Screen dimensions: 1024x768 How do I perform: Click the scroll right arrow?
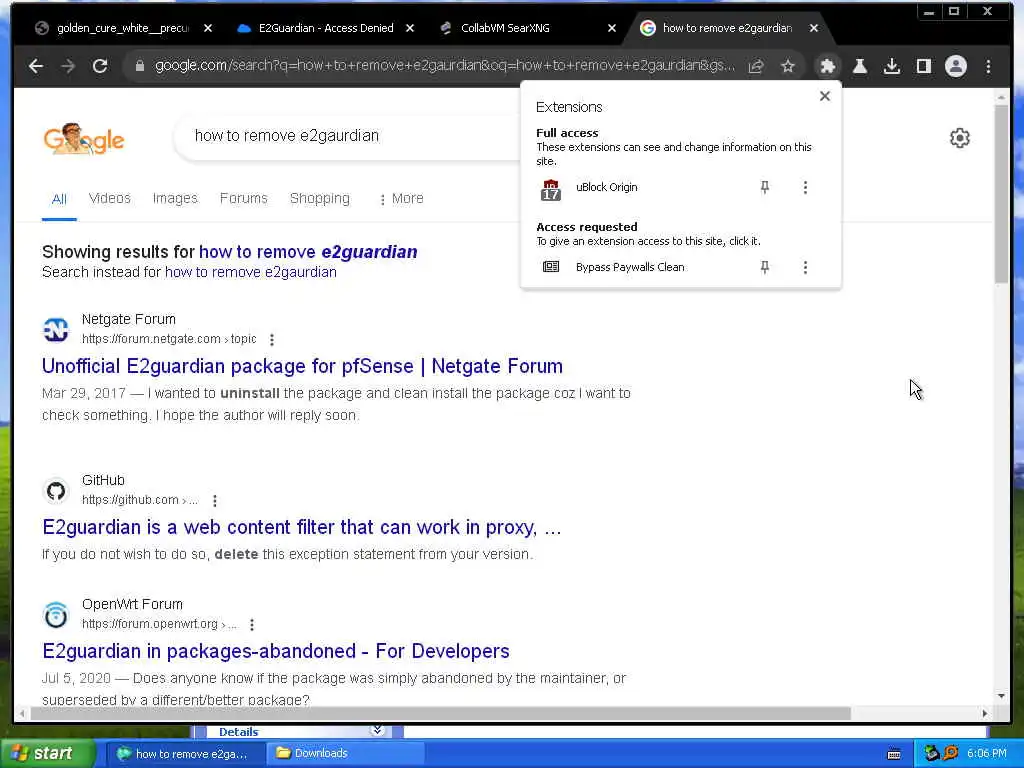pyautogui.click(x=985, y=713)
